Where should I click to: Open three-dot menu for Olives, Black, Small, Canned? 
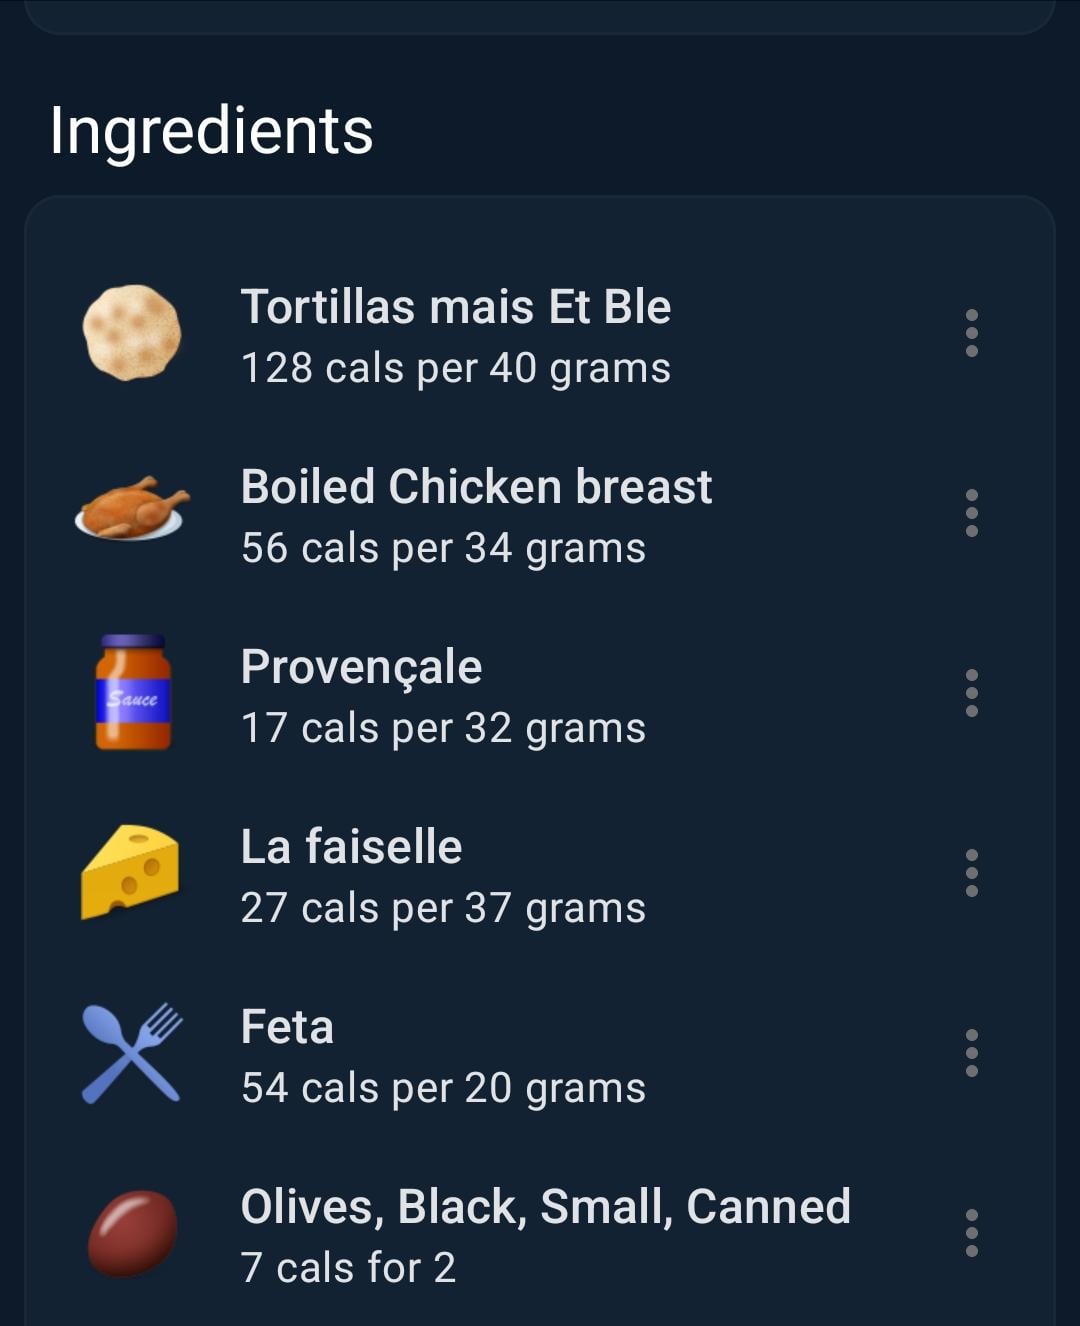click(971, 1233)
